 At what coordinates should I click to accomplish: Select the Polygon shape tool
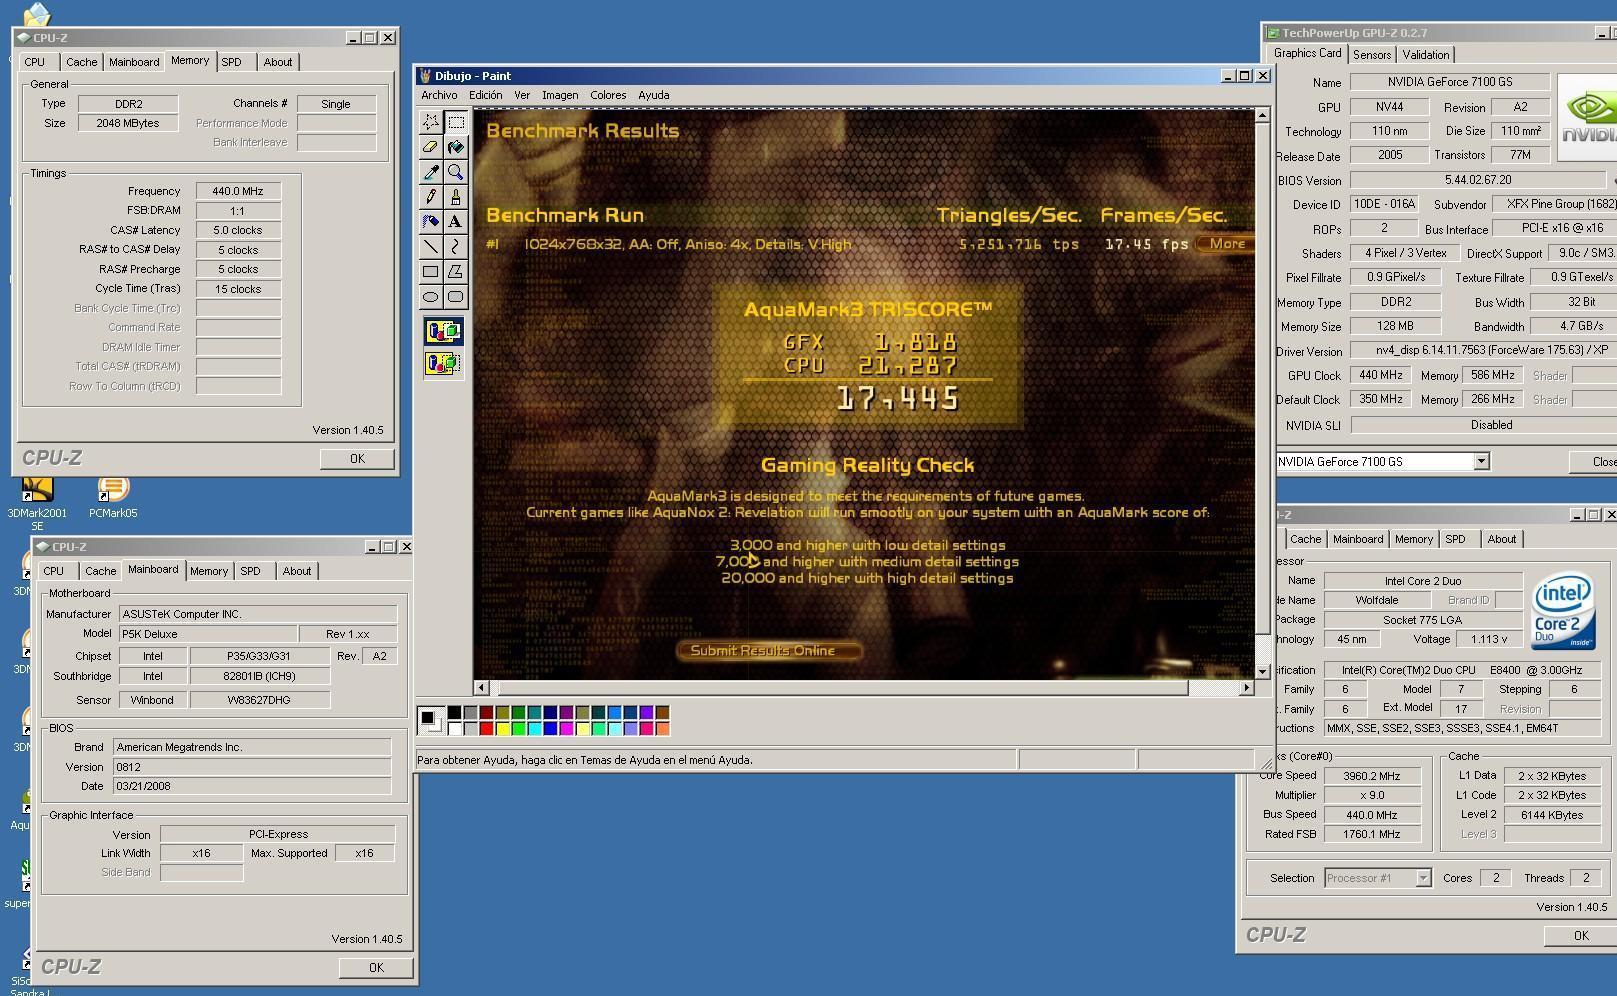(456, 272)
